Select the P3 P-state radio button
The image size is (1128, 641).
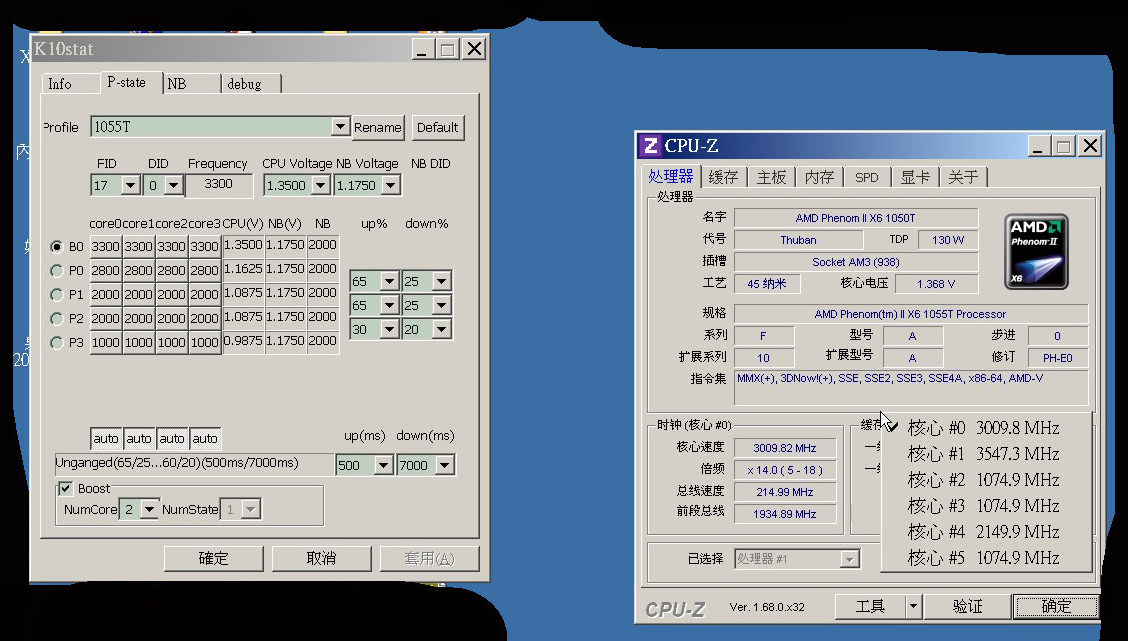tap(57, 343)
